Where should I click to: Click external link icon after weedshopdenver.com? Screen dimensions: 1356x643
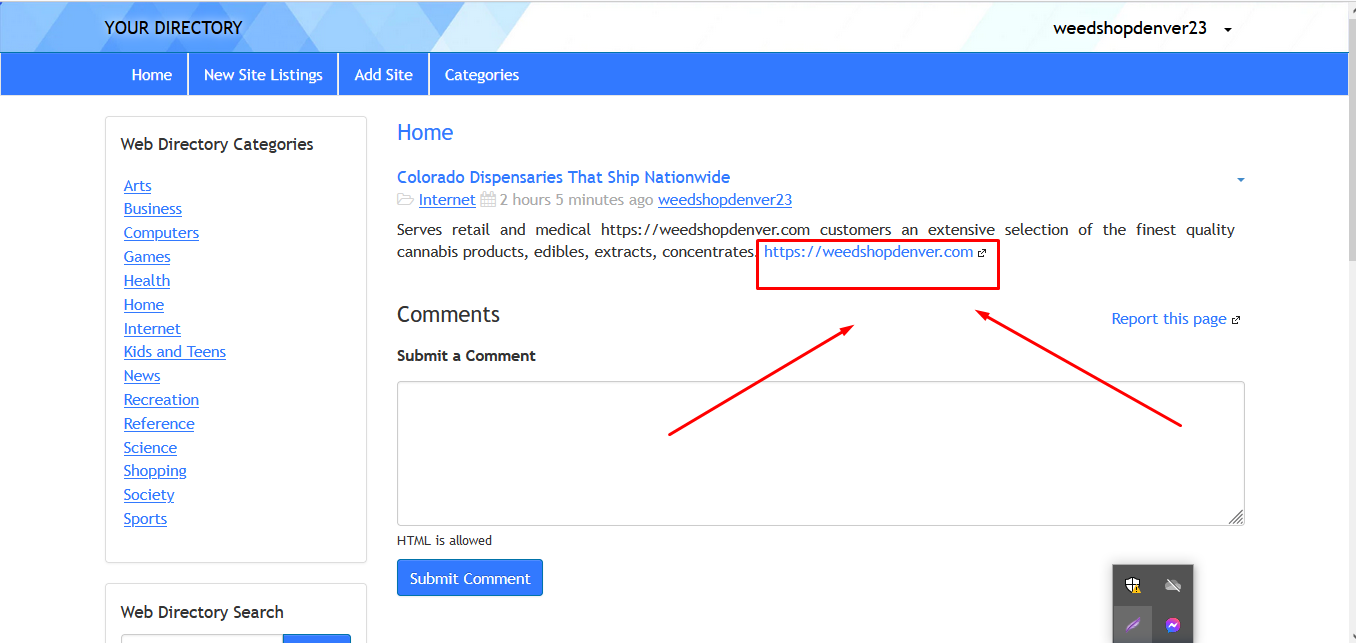point(982,253)
